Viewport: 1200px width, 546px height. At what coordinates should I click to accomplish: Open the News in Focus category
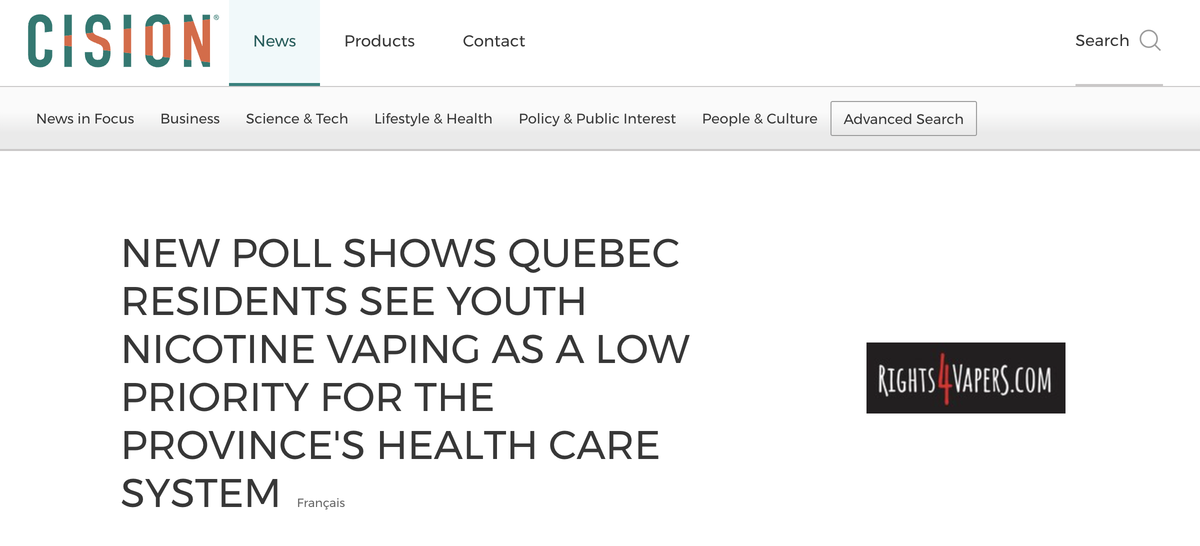click(x=85, y=118)
